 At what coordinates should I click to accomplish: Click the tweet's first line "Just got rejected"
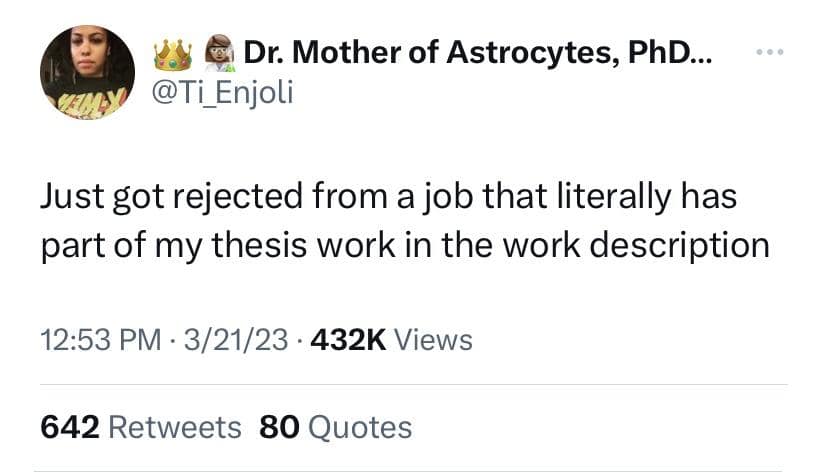(160, 196)
